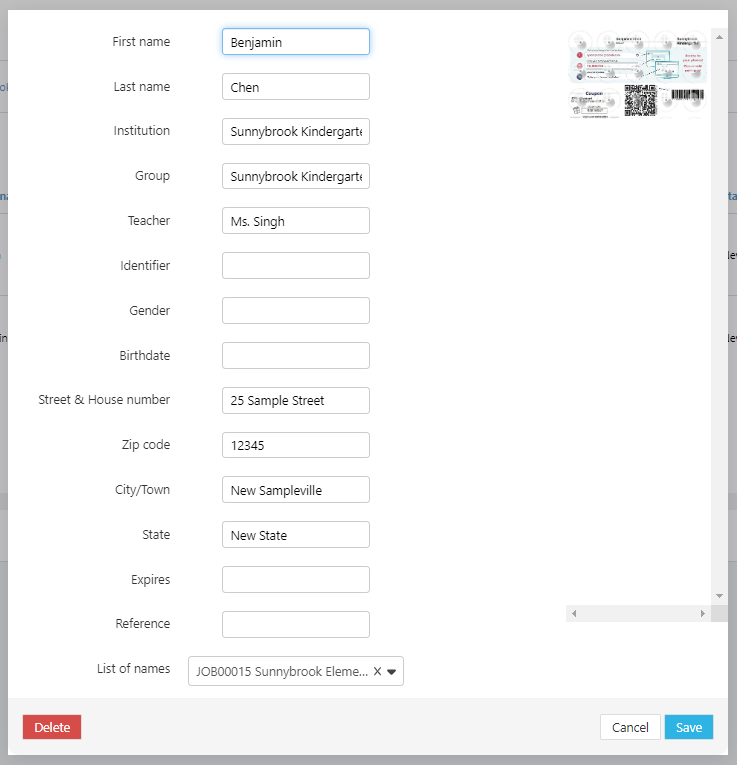Edit the City/Town field New Sampleville

coord(296,490)
